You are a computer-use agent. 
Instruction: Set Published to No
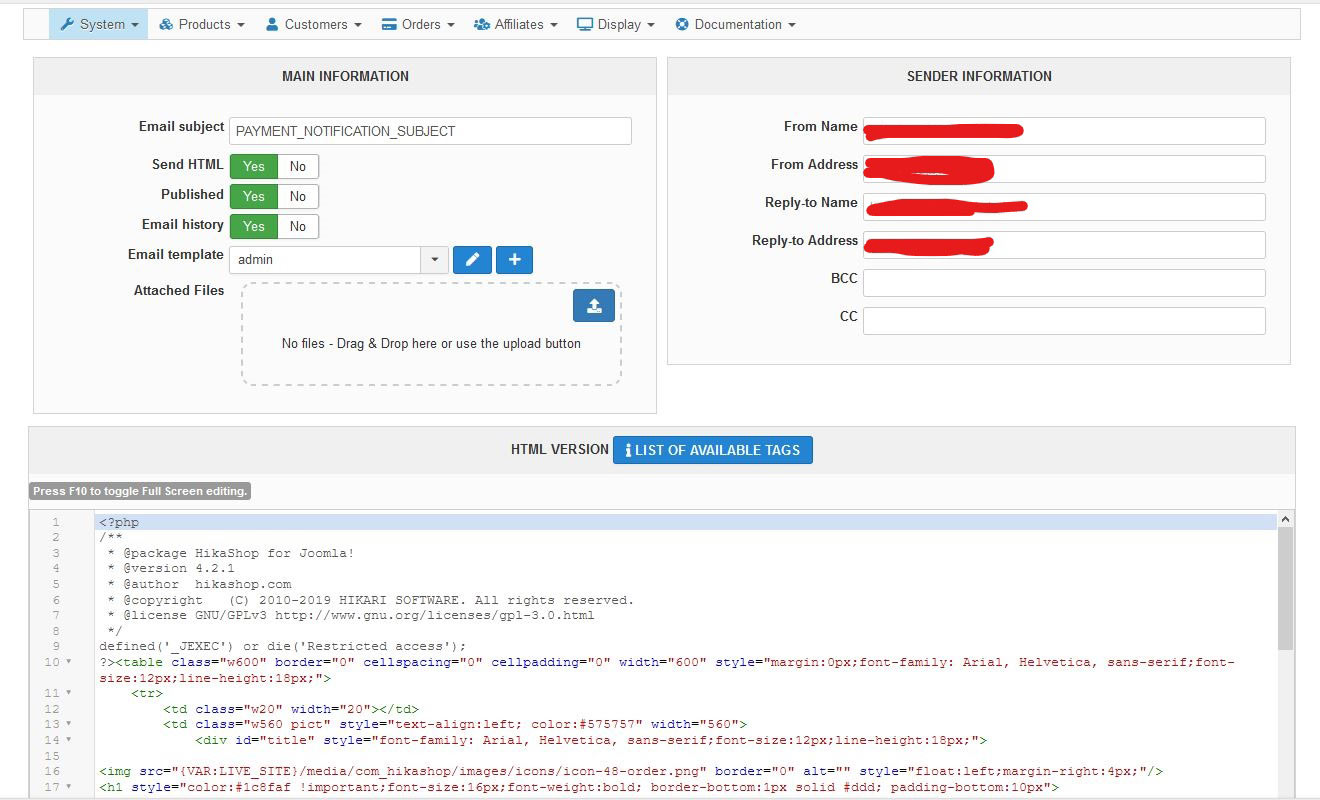pyautogui.click(x=298, y=196)
